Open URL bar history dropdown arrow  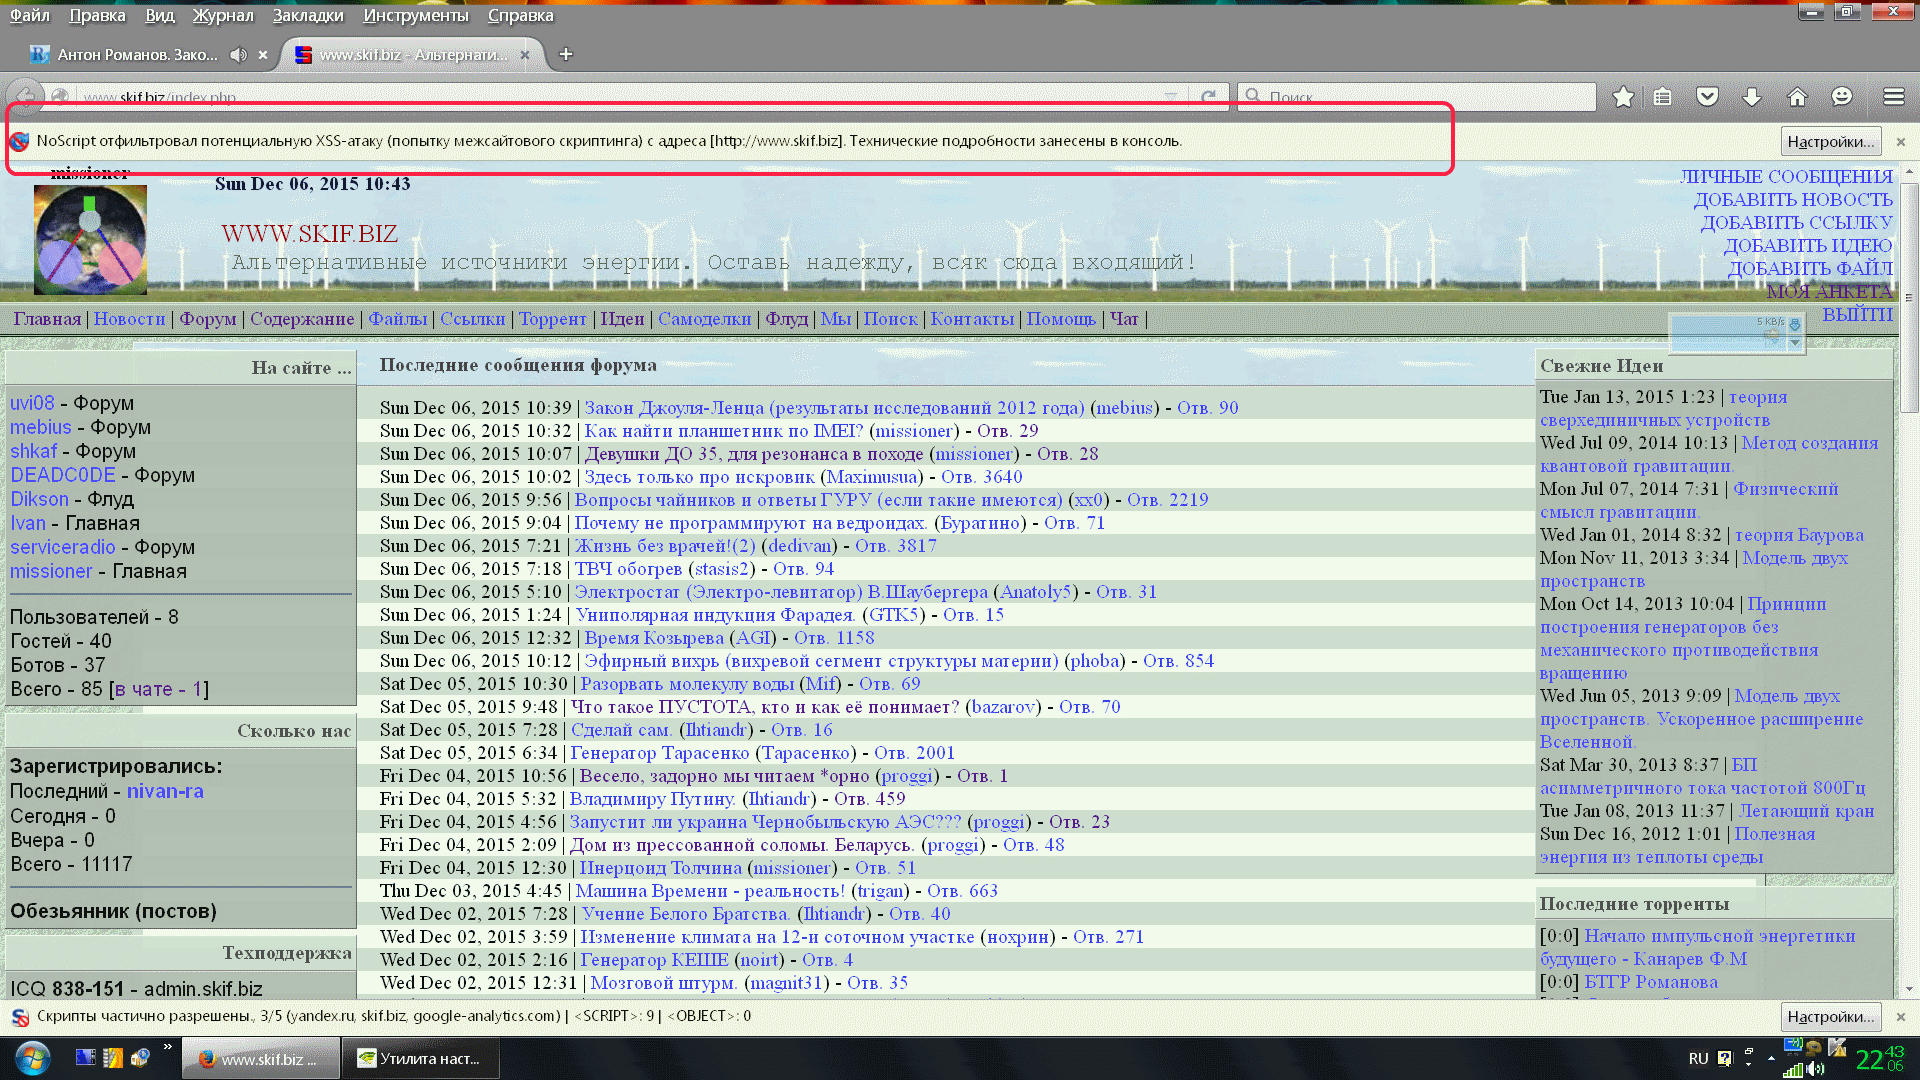pos(1170,97)
